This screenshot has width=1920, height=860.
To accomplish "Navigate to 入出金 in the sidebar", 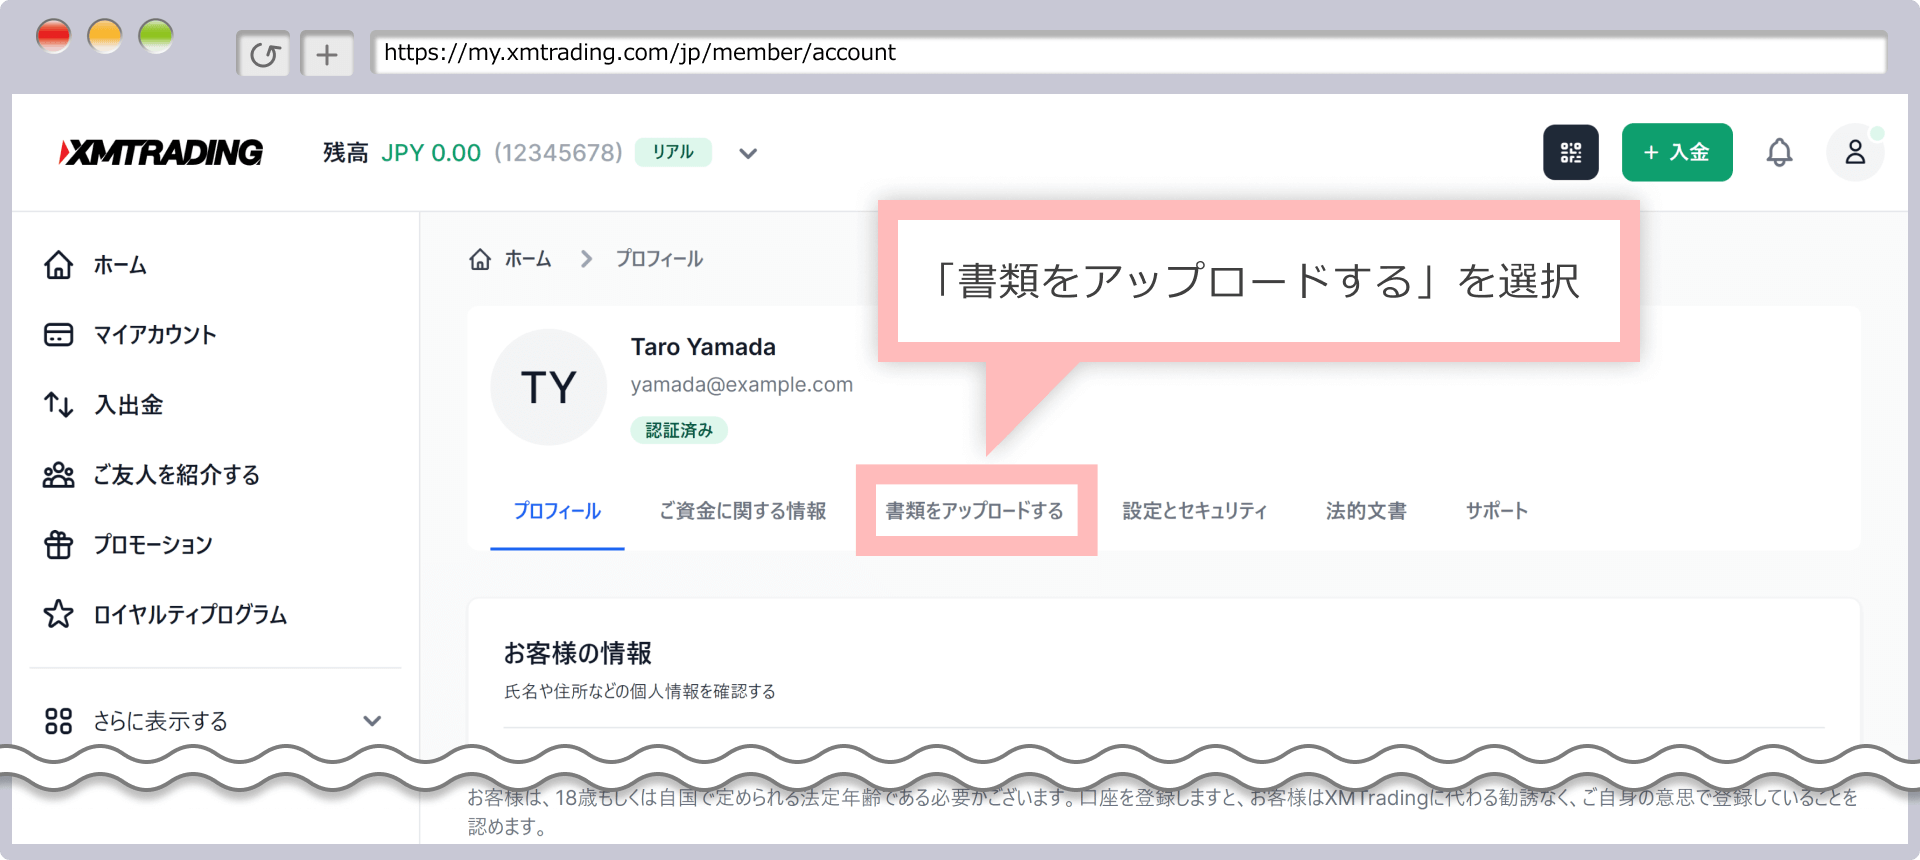I will [128, 405].
